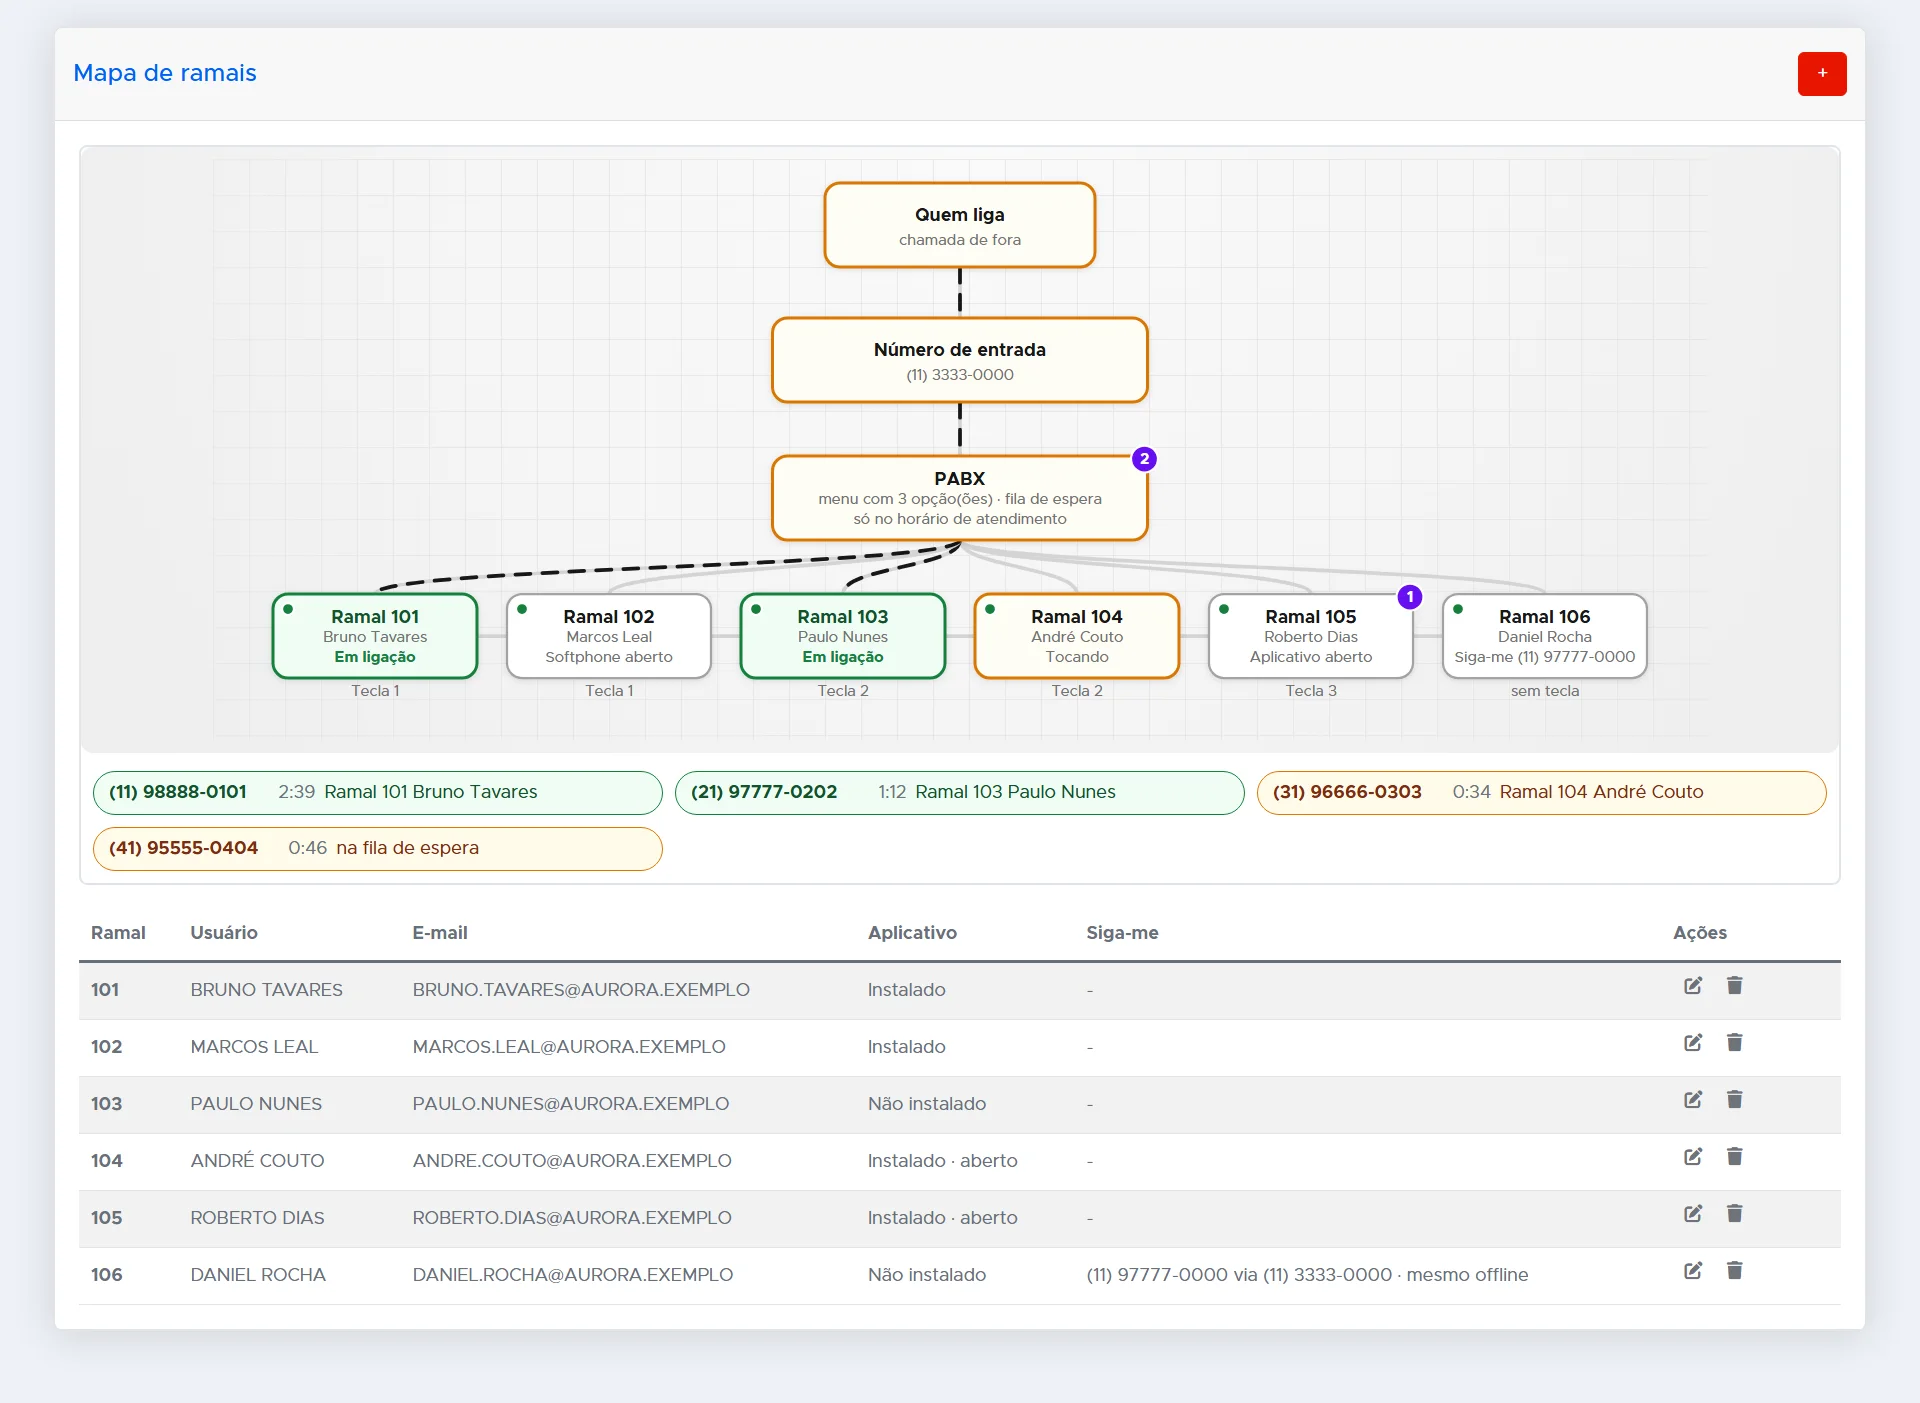Click the Aplicativo column header
Screen dimensions: 1920x1403
point(912,933)
